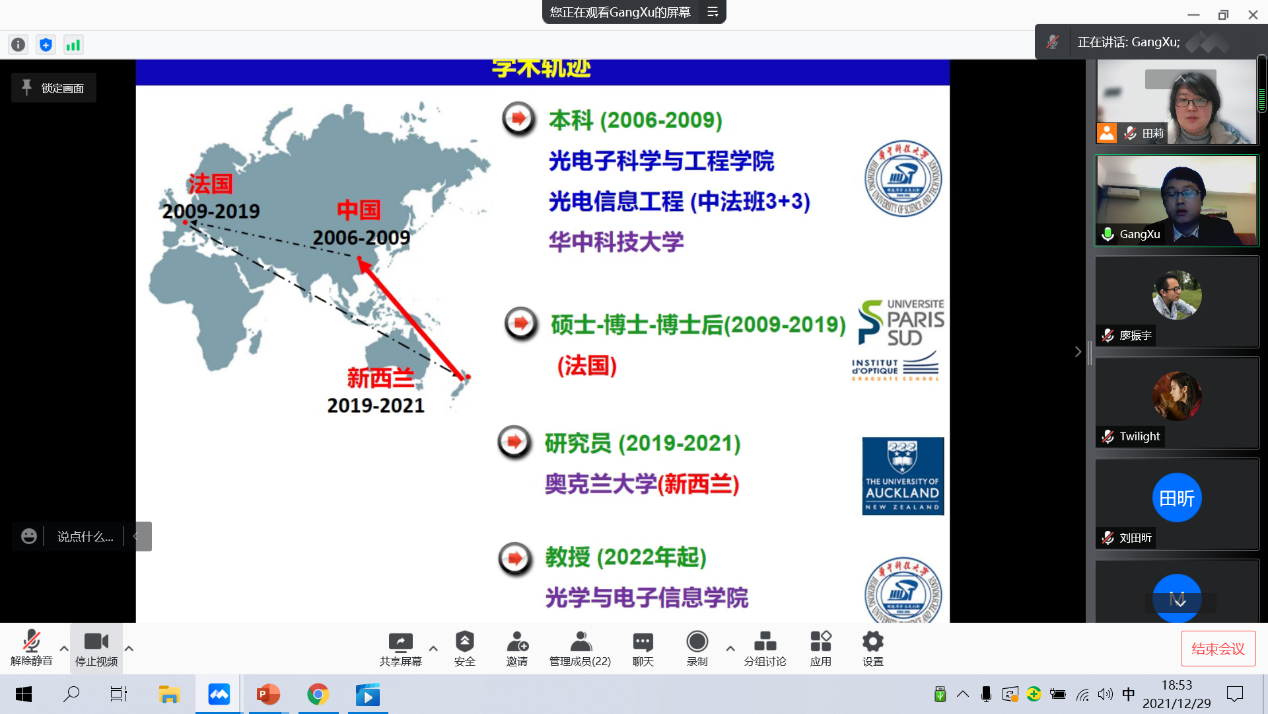Screen dimensions: 1268x714
Task: Select GangXu's video thumbnail
Action: 1176,200
